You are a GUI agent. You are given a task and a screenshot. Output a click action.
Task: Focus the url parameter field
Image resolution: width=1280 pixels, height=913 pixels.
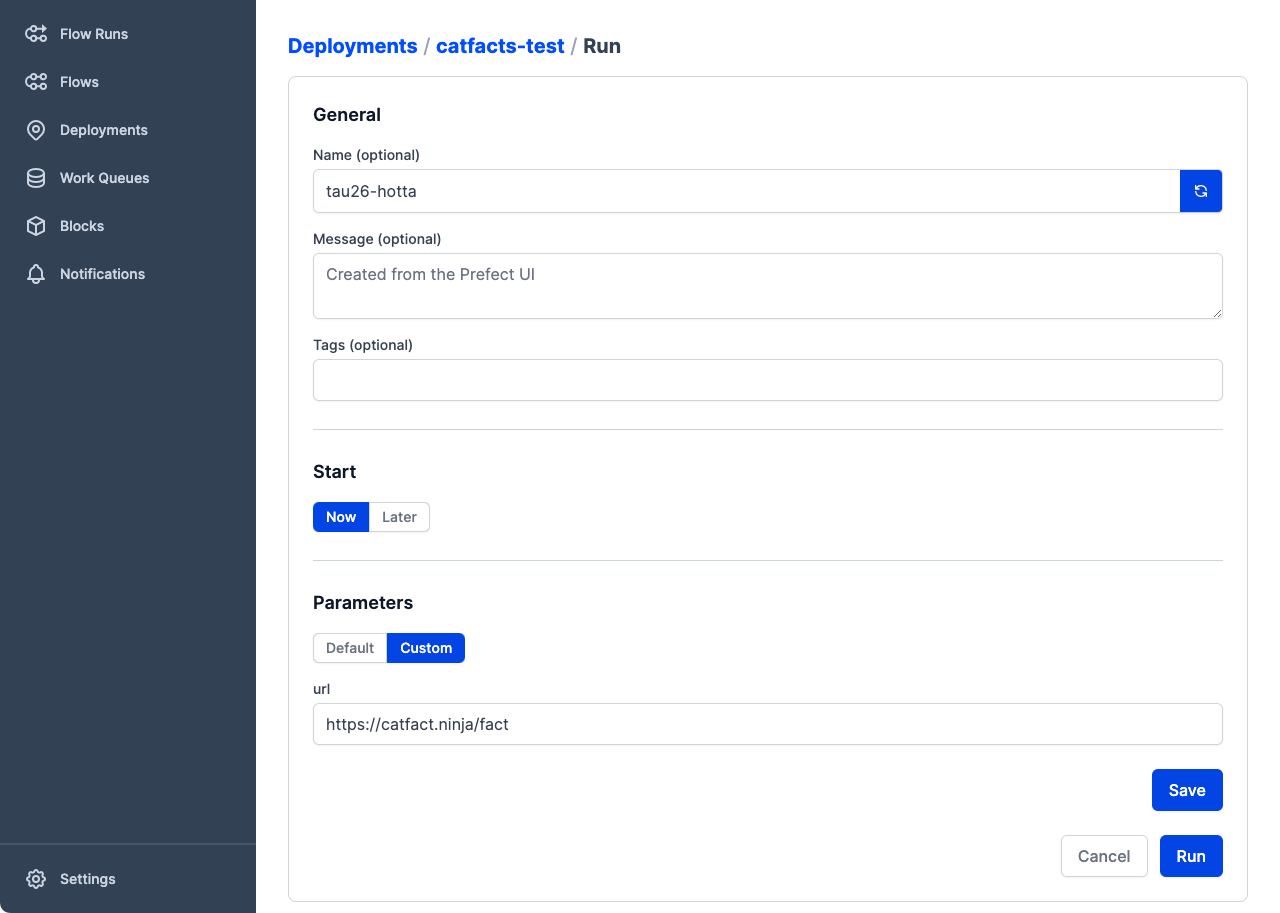click(768, 724)
